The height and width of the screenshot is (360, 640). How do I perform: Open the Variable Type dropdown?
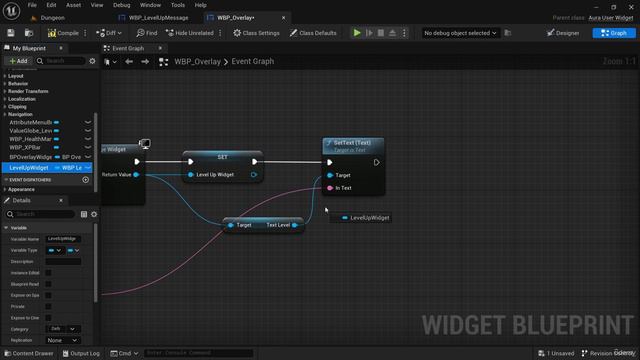pos(55,250)
